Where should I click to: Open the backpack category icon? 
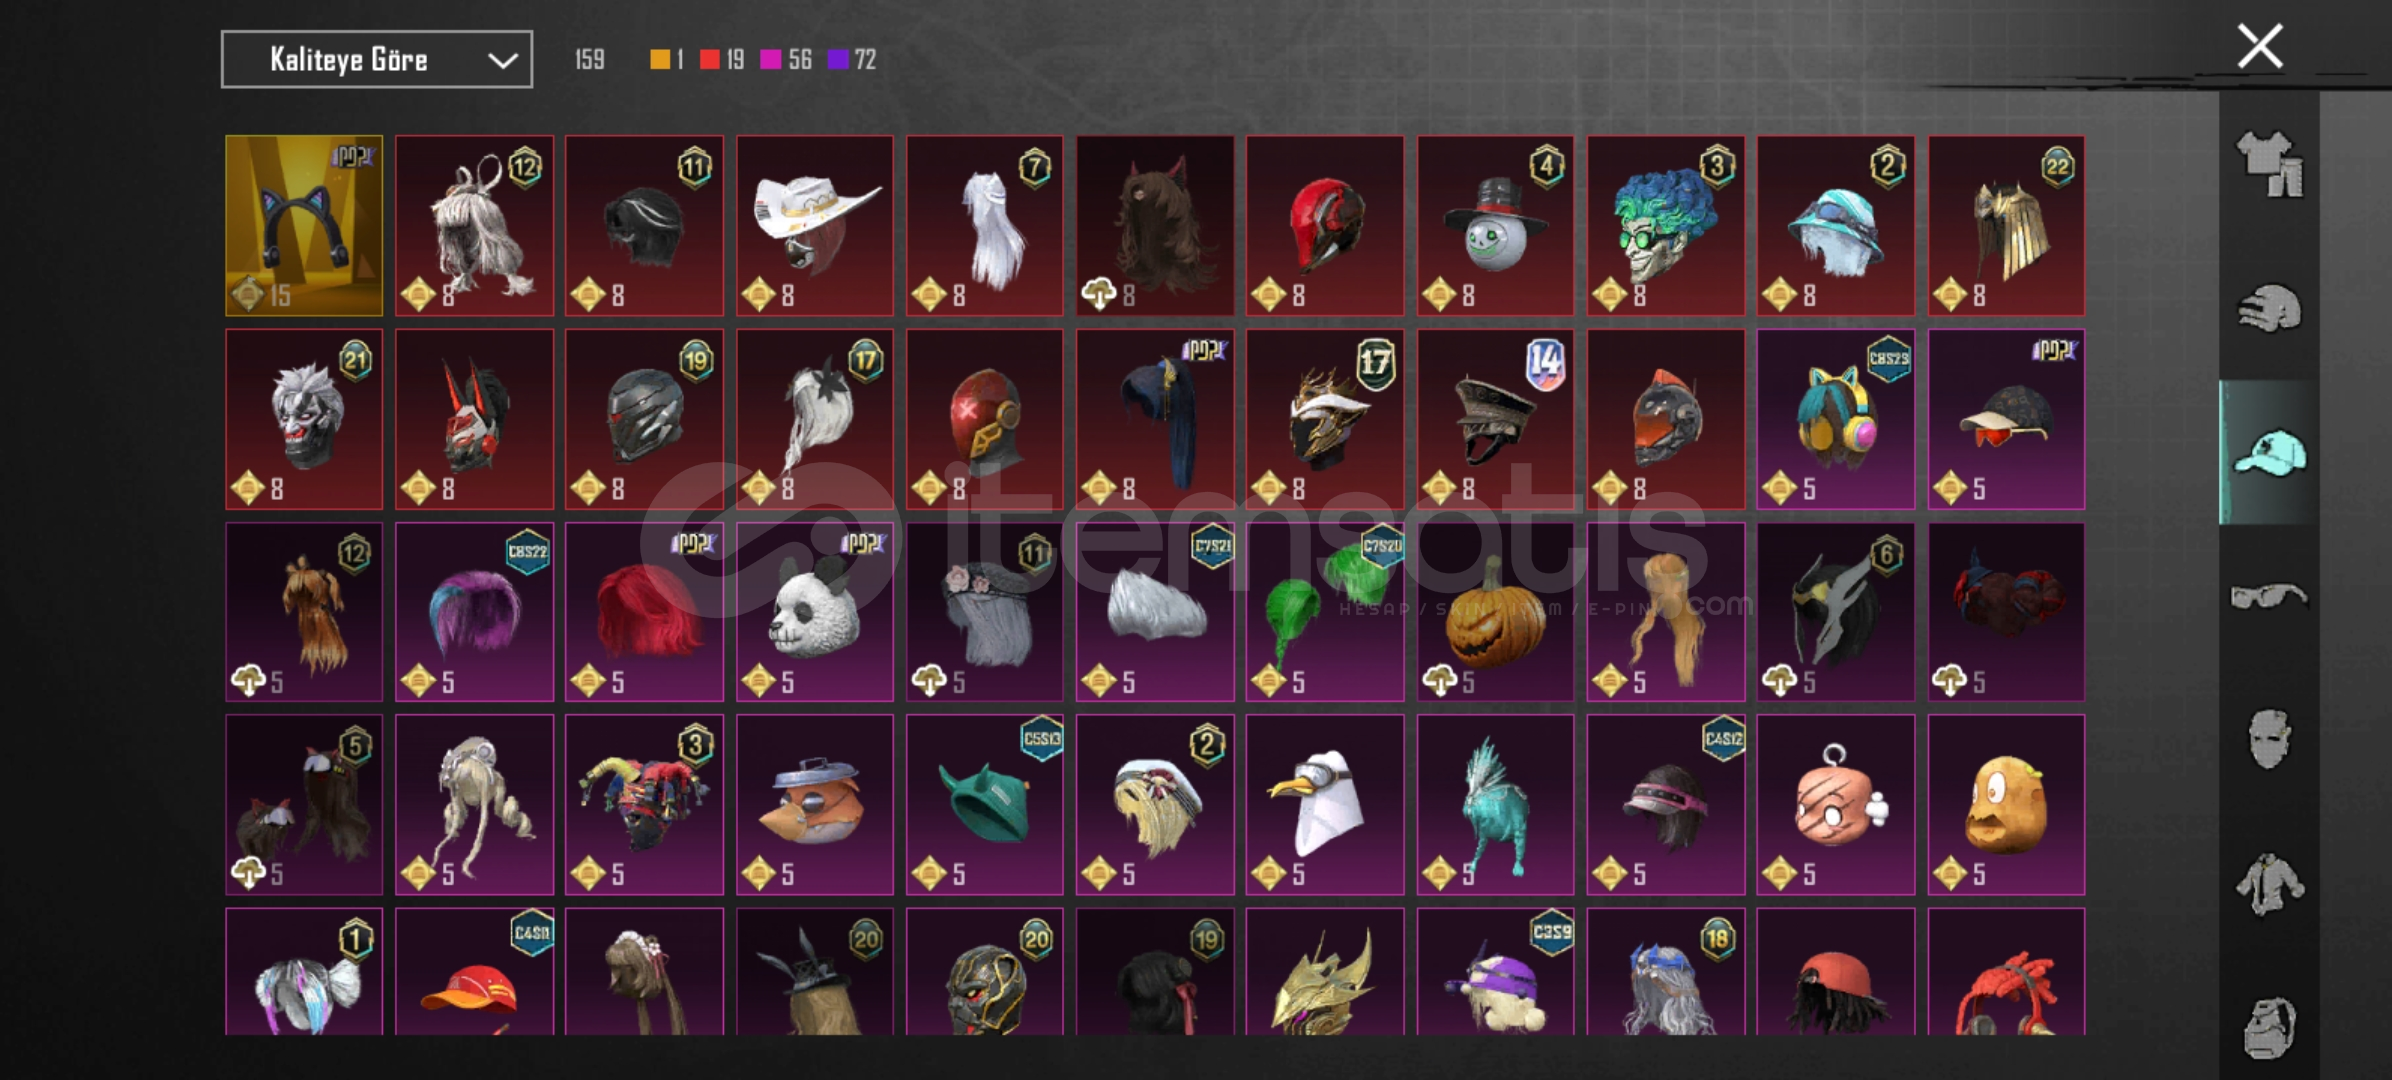pyautogui.click(x=2269, y=1026)
